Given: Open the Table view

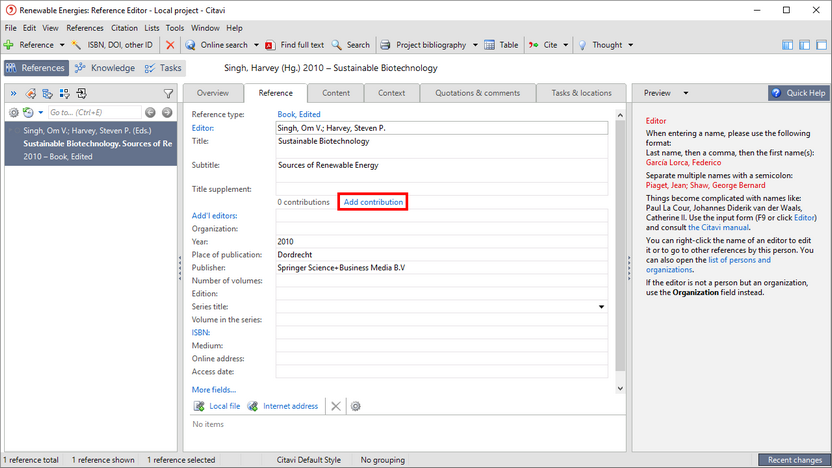Looking at the screenshot, I should [501, 45].
